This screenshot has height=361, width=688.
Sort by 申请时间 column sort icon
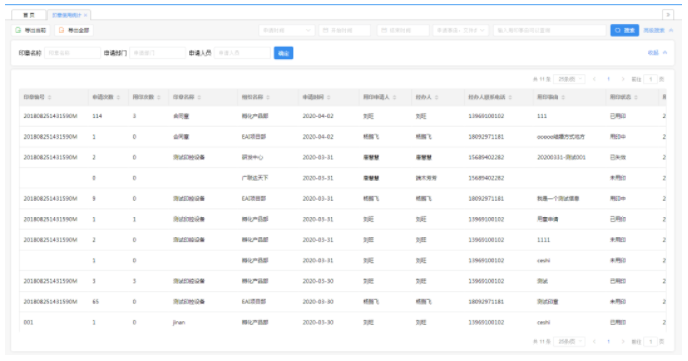point(329,97)
